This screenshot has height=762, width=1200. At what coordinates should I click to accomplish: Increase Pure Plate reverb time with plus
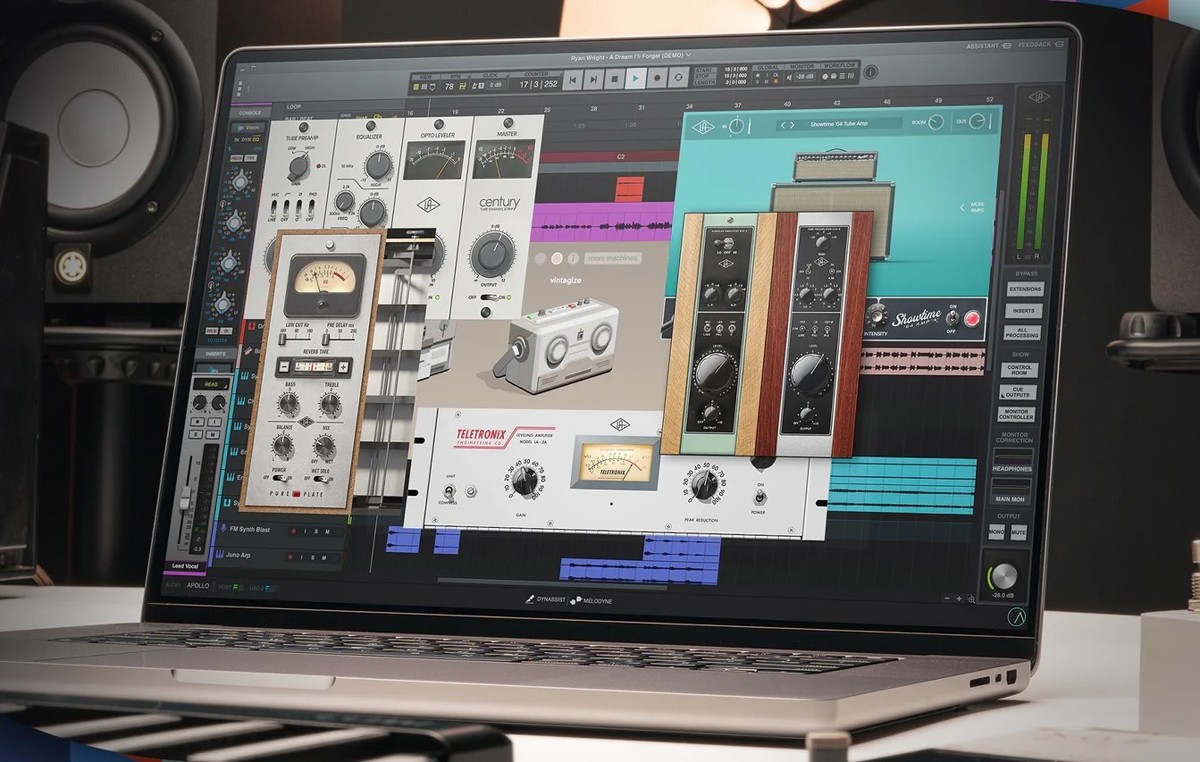pyautogui.click(x=343, y=367)
